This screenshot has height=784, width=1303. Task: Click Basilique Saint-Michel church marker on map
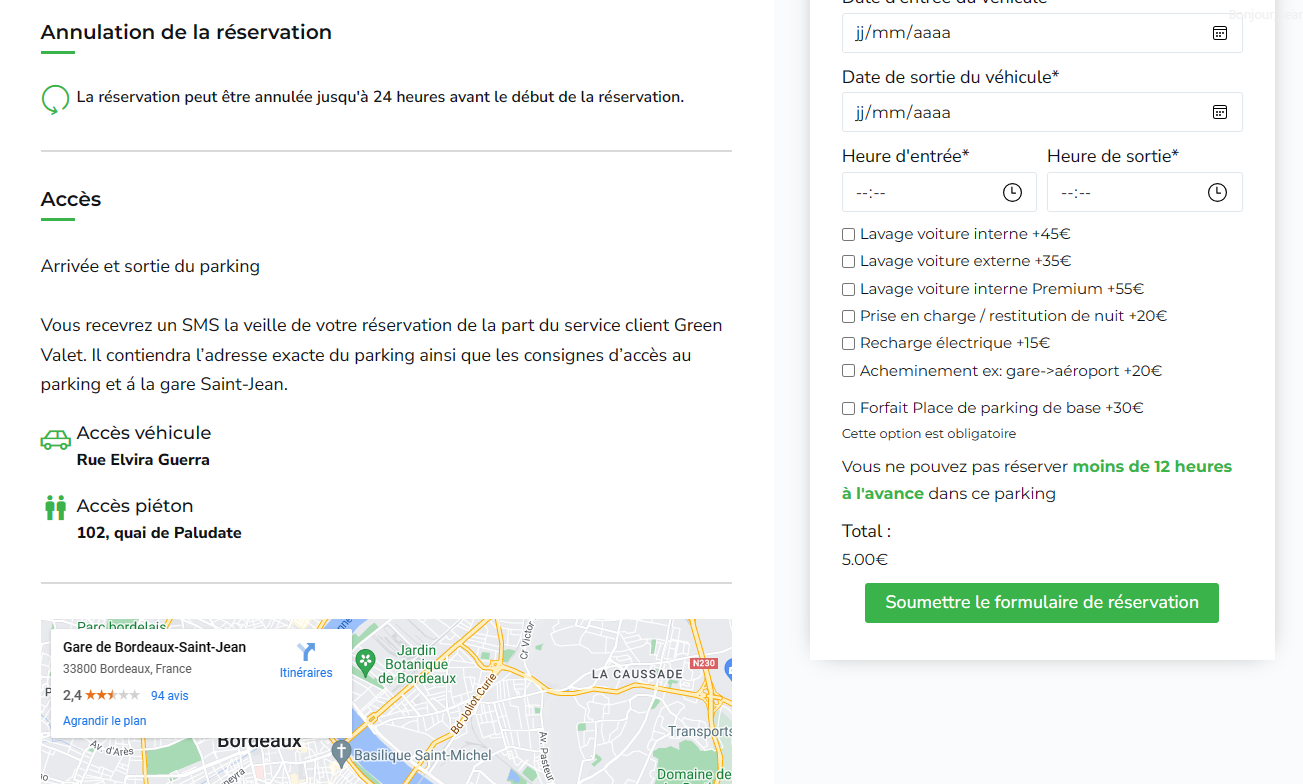point(341,752)
